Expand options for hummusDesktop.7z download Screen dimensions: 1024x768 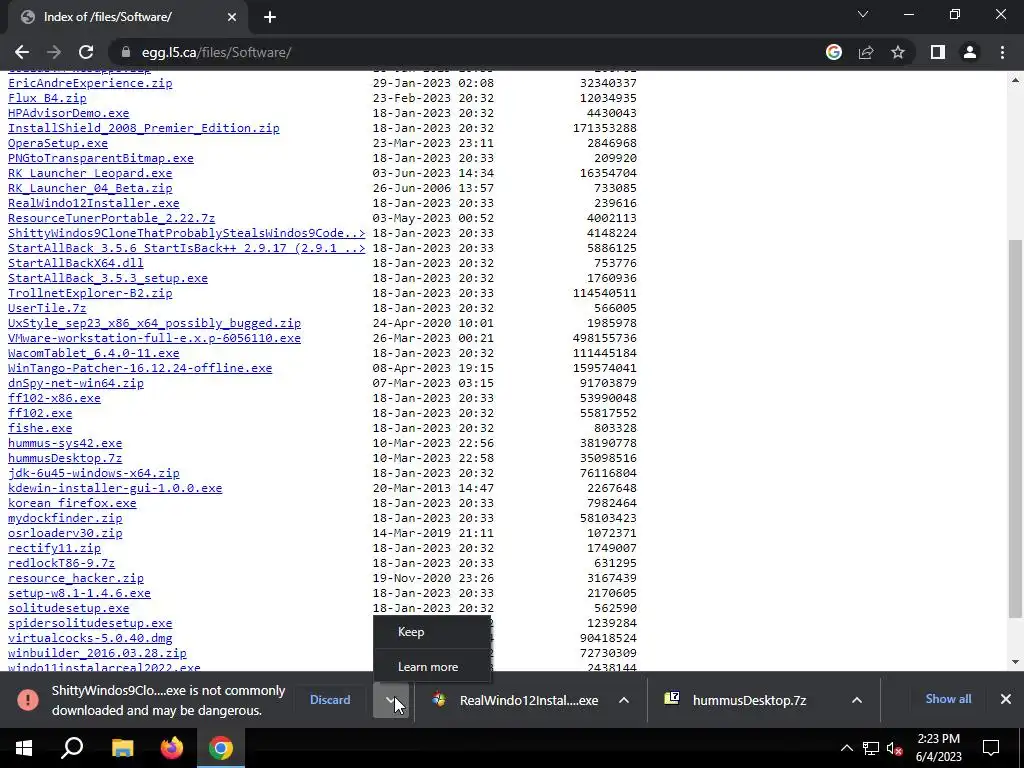click(x=857, y=700)
